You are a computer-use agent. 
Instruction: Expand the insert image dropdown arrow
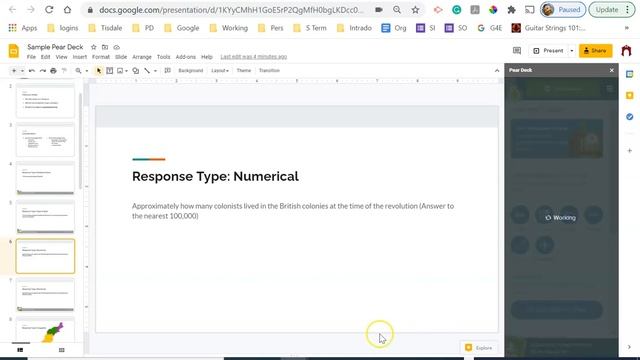click(127, 71)
